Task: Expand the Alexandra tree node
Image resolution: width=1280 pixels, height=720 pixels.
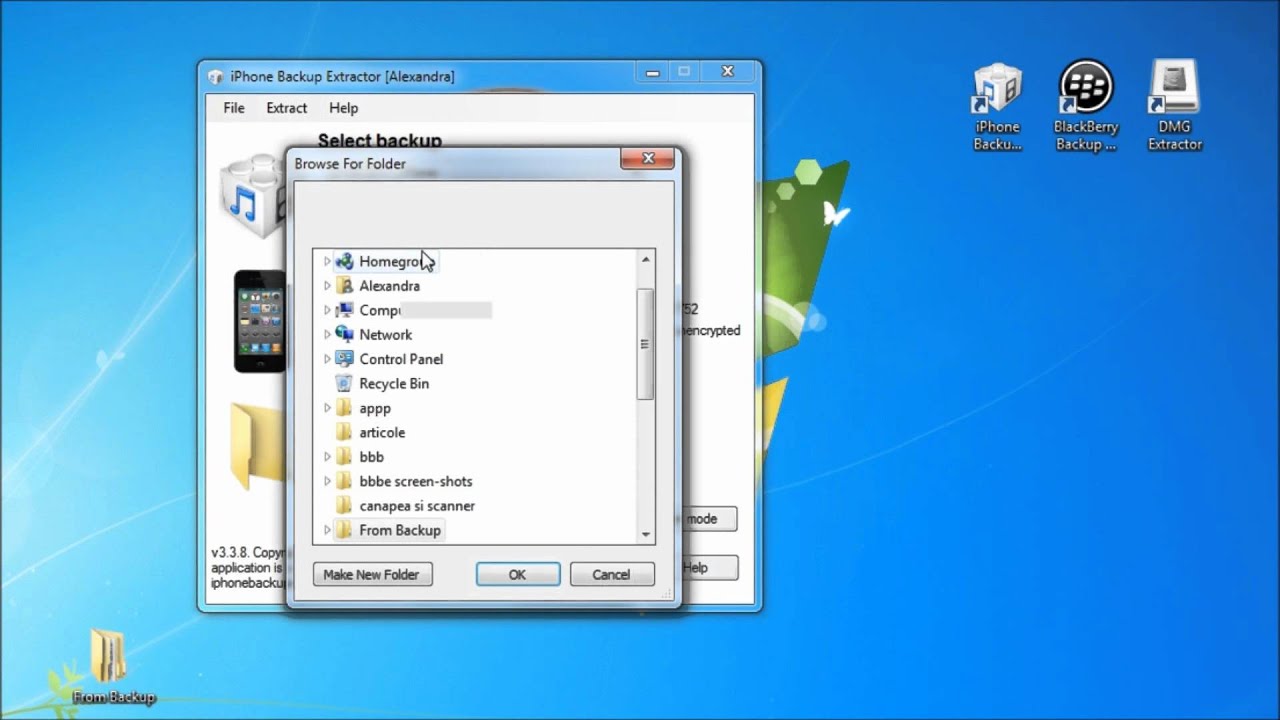Action: (326, 286)
